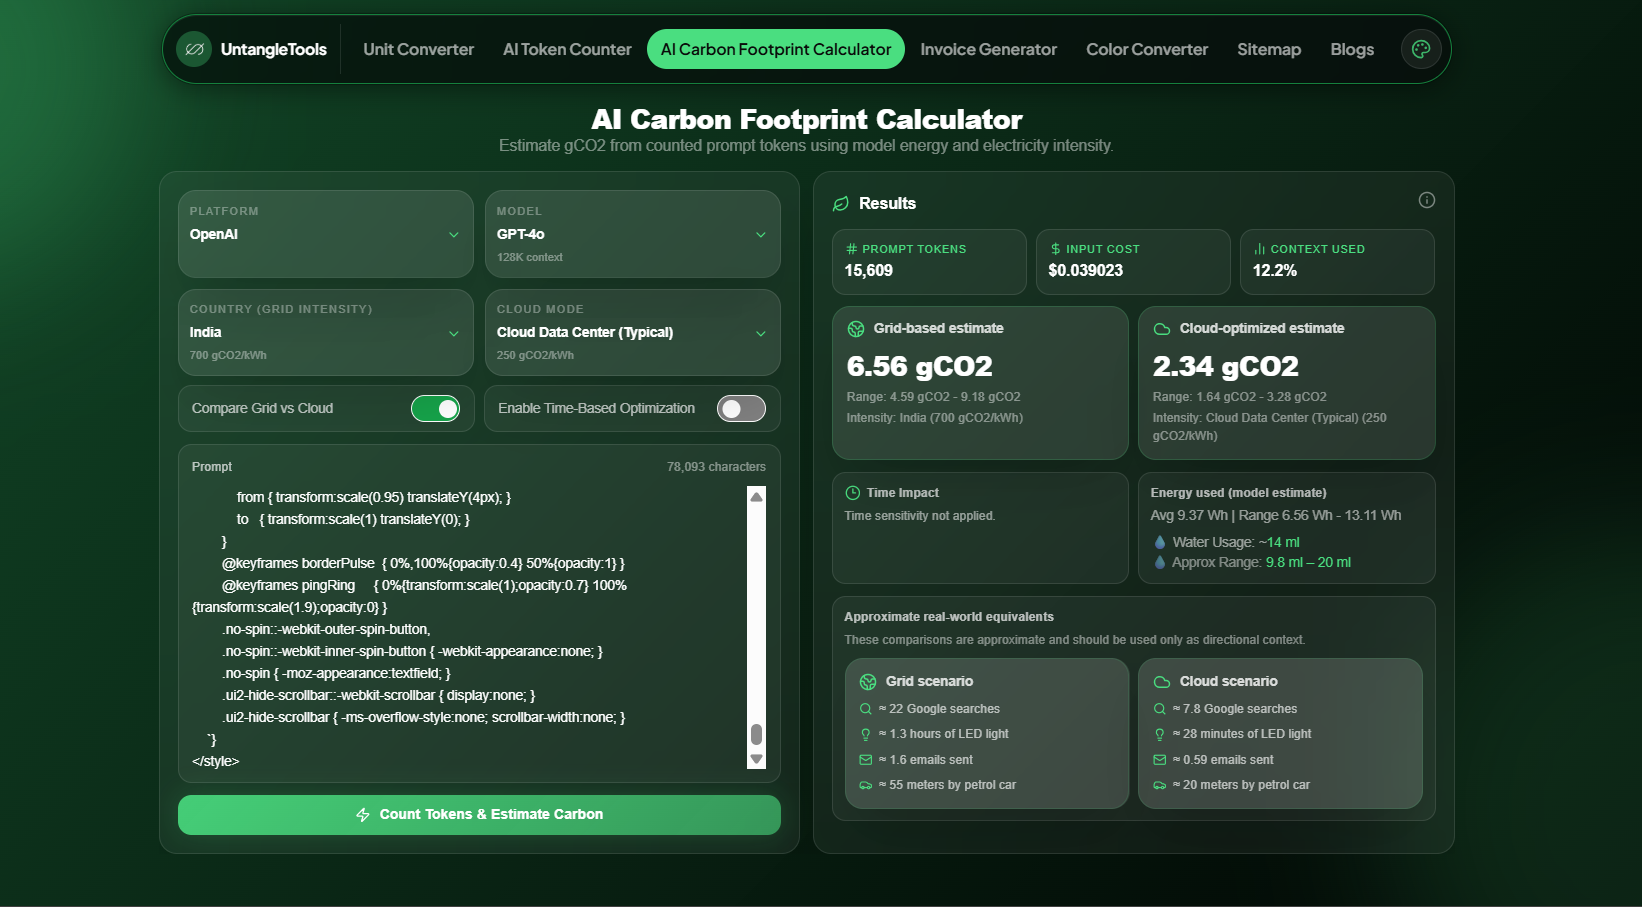1642x907 pixels.
Task: Click the water drop icon by Water Usage
Action: (1160, 542)
